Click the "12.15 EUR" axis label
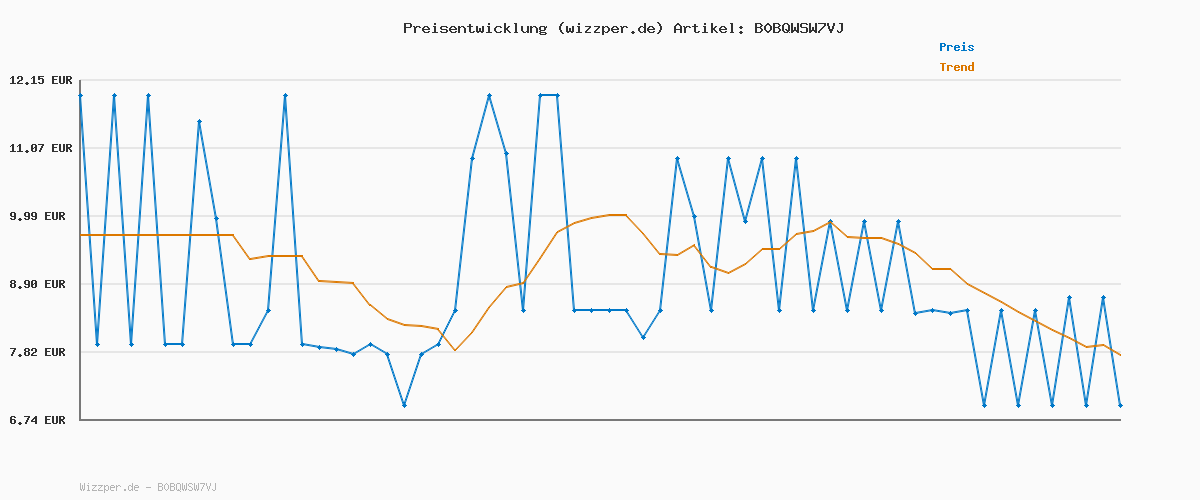 pyautogui.click(x=41, y=80)
